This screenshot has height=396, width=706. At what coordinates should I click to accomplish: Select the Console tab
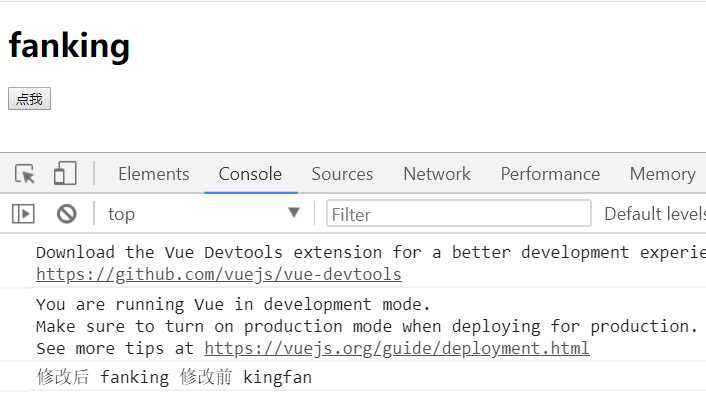250,174
